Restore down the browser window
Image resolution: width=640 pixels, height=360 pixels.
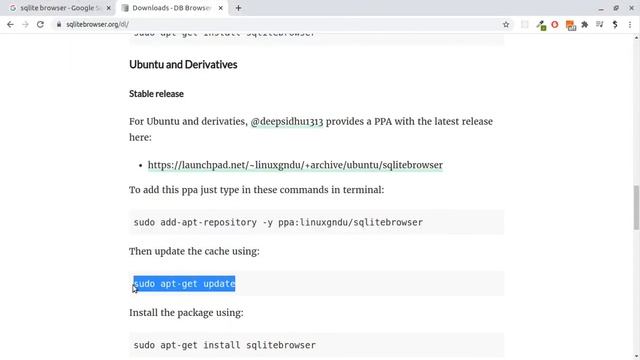pos(616,8)
